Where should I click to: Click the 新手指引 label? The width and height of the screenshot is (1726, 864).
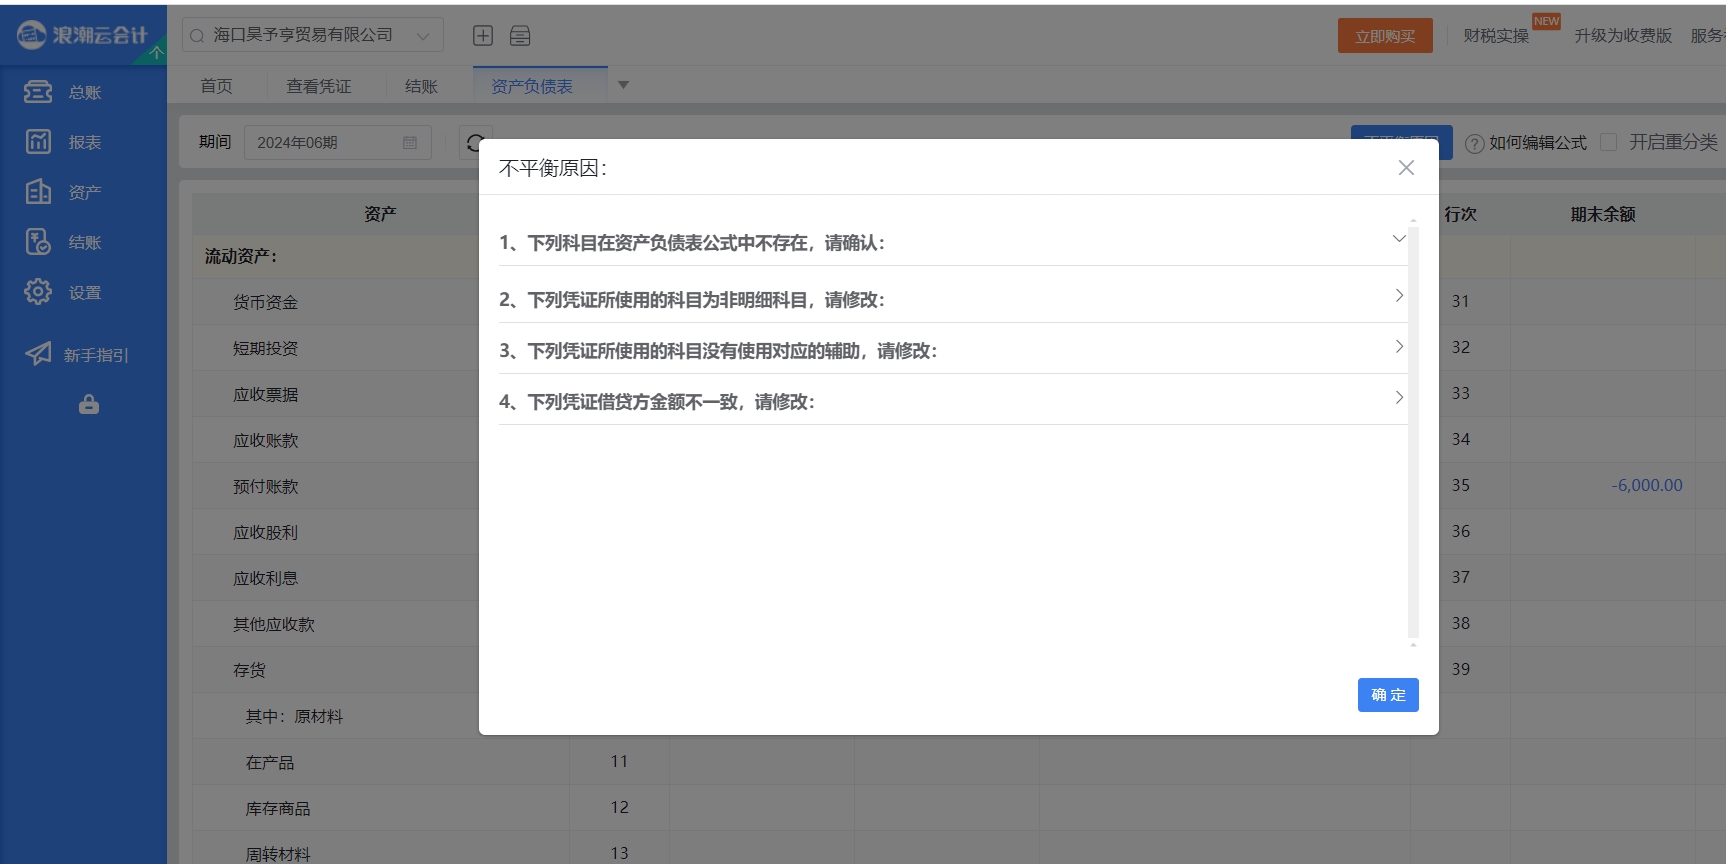click(x=96, y=355)
